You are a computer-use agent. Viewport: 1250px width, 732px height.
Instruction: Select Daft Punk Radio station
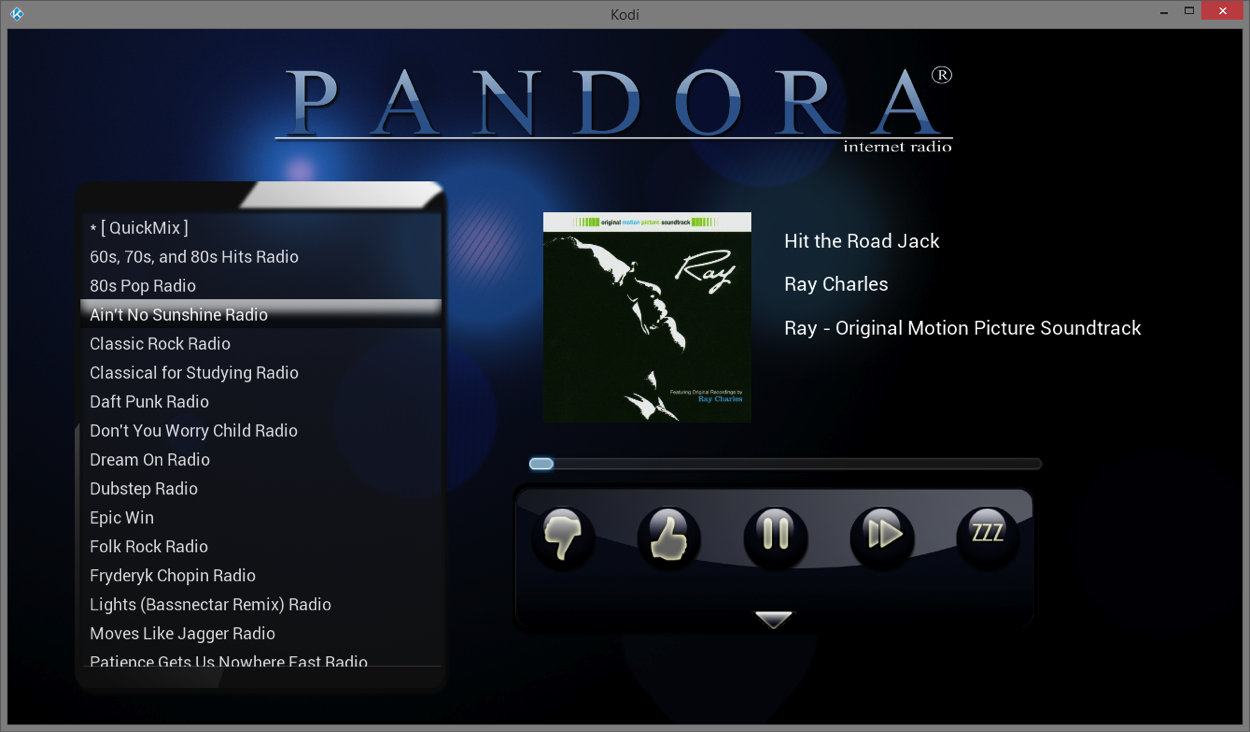point(260,401)
